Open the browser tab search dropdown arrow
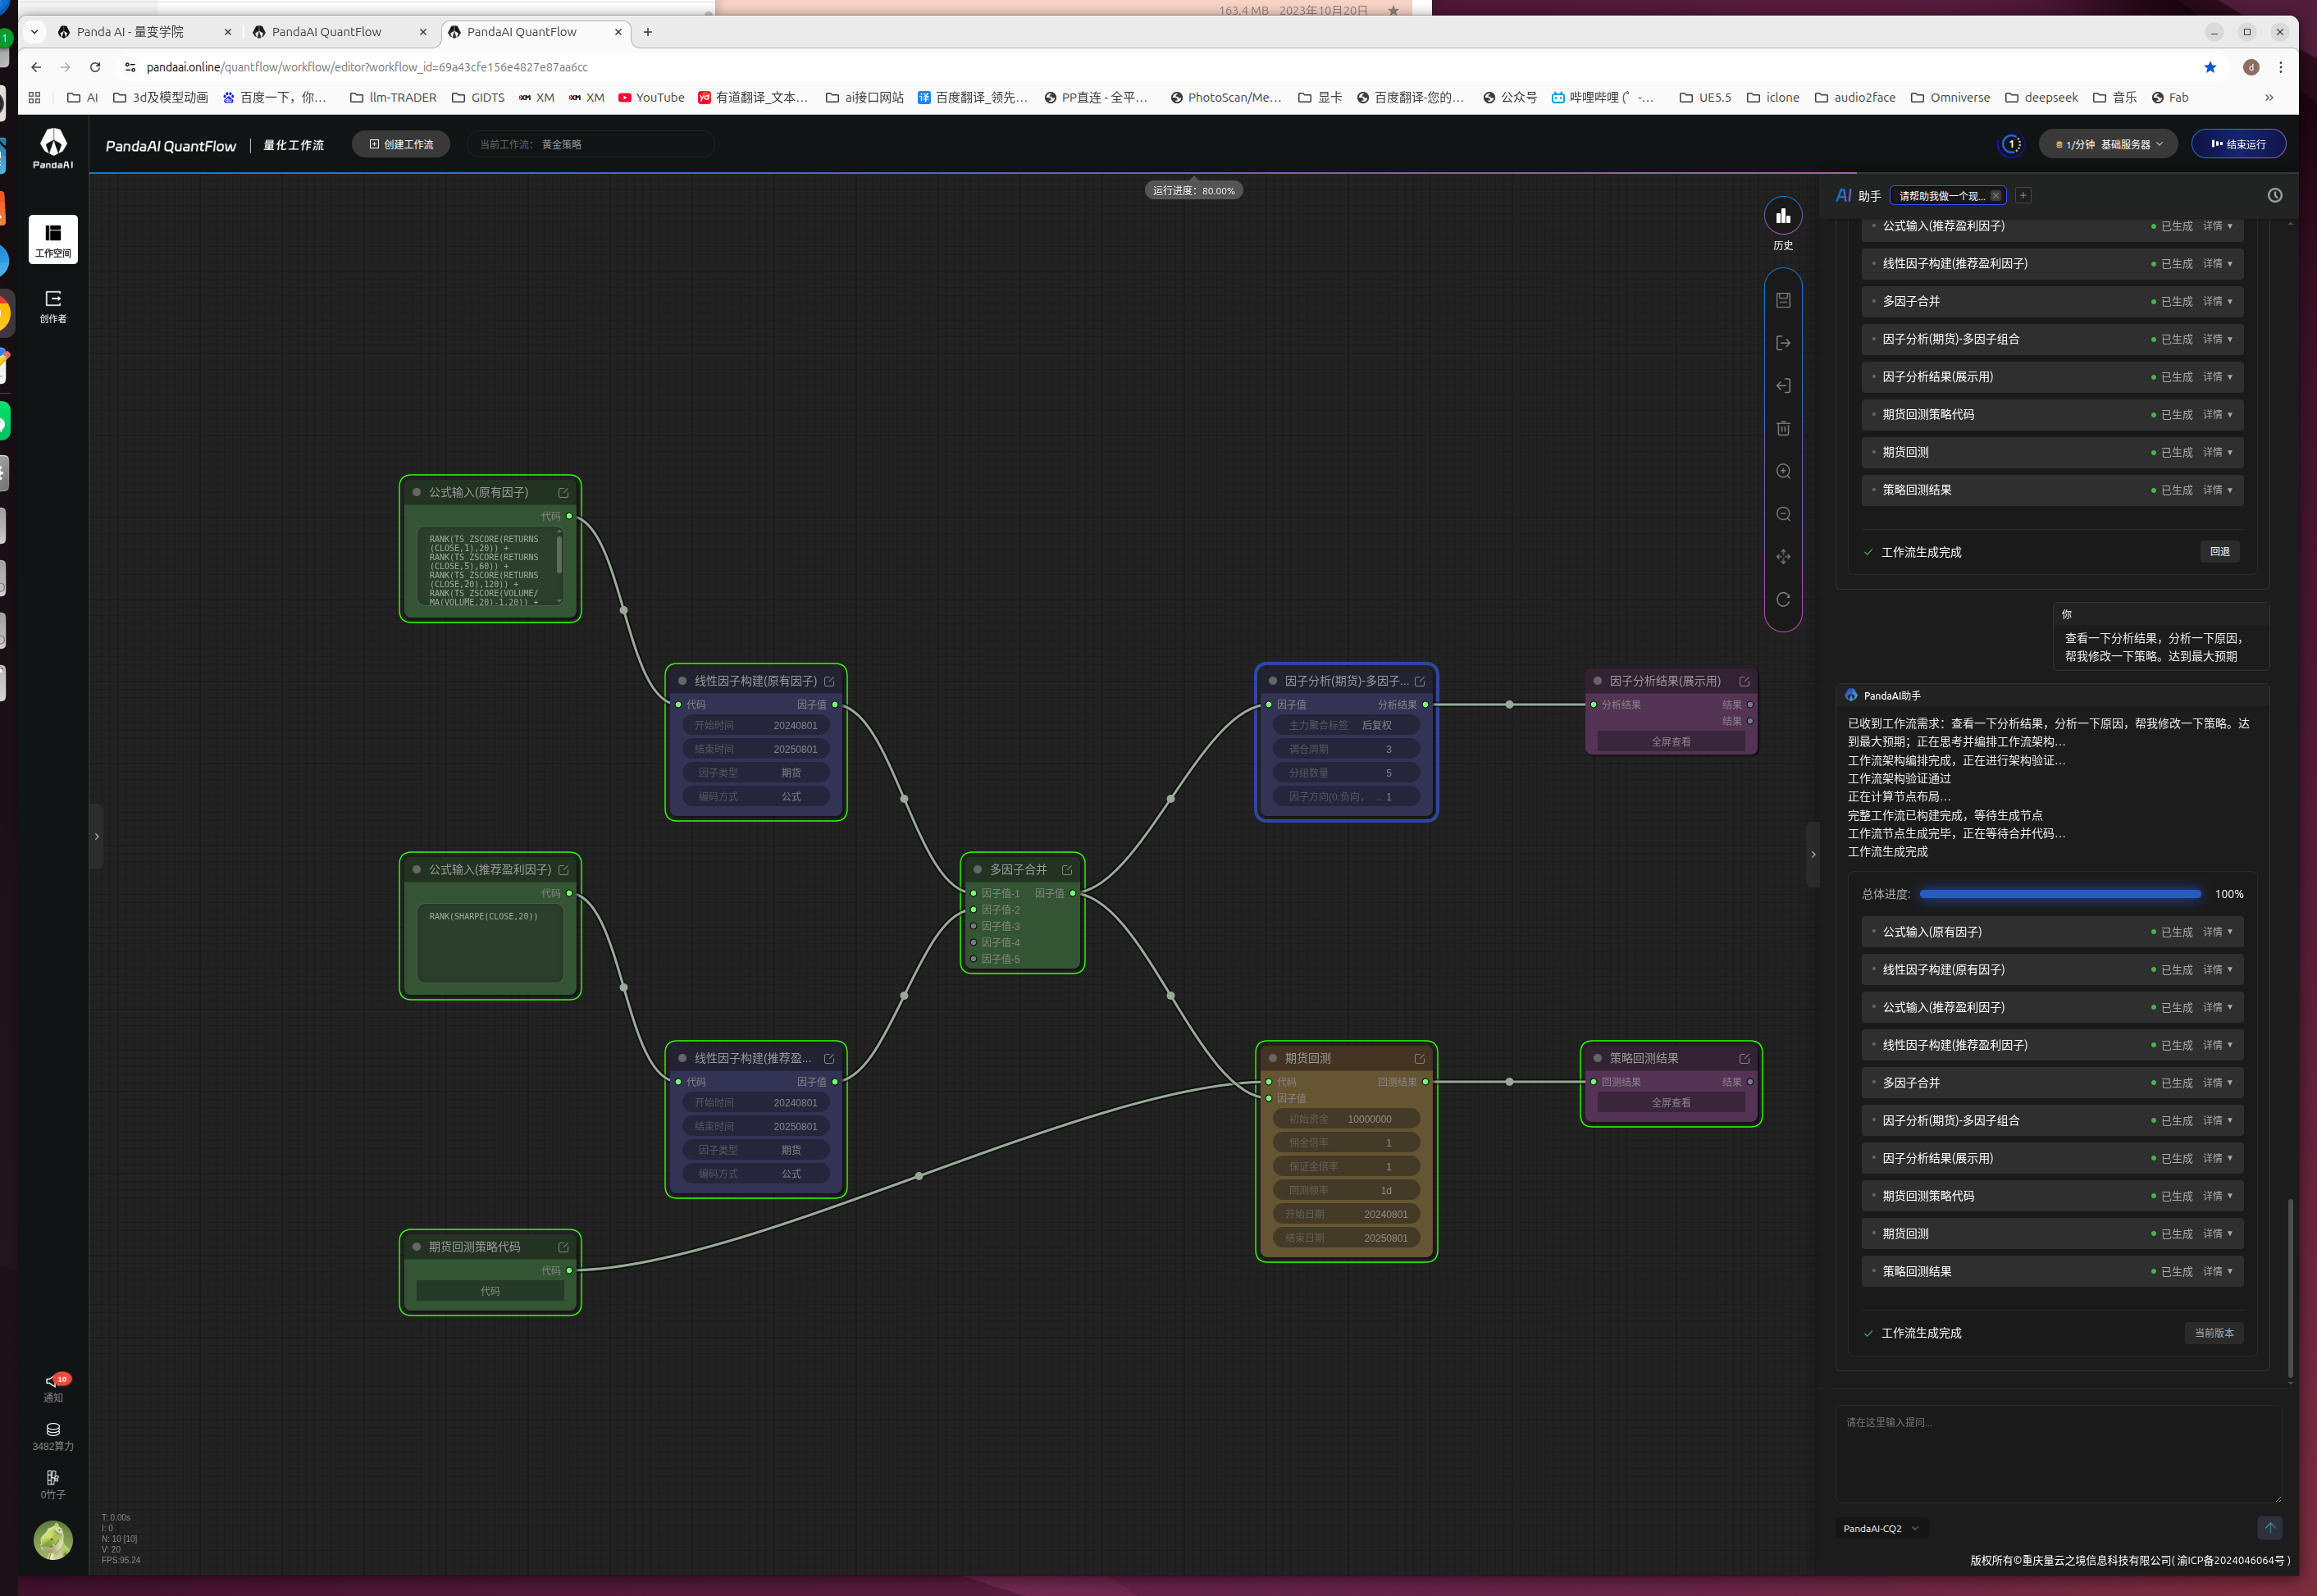Screen dimensions: 2317x1596 34,32
